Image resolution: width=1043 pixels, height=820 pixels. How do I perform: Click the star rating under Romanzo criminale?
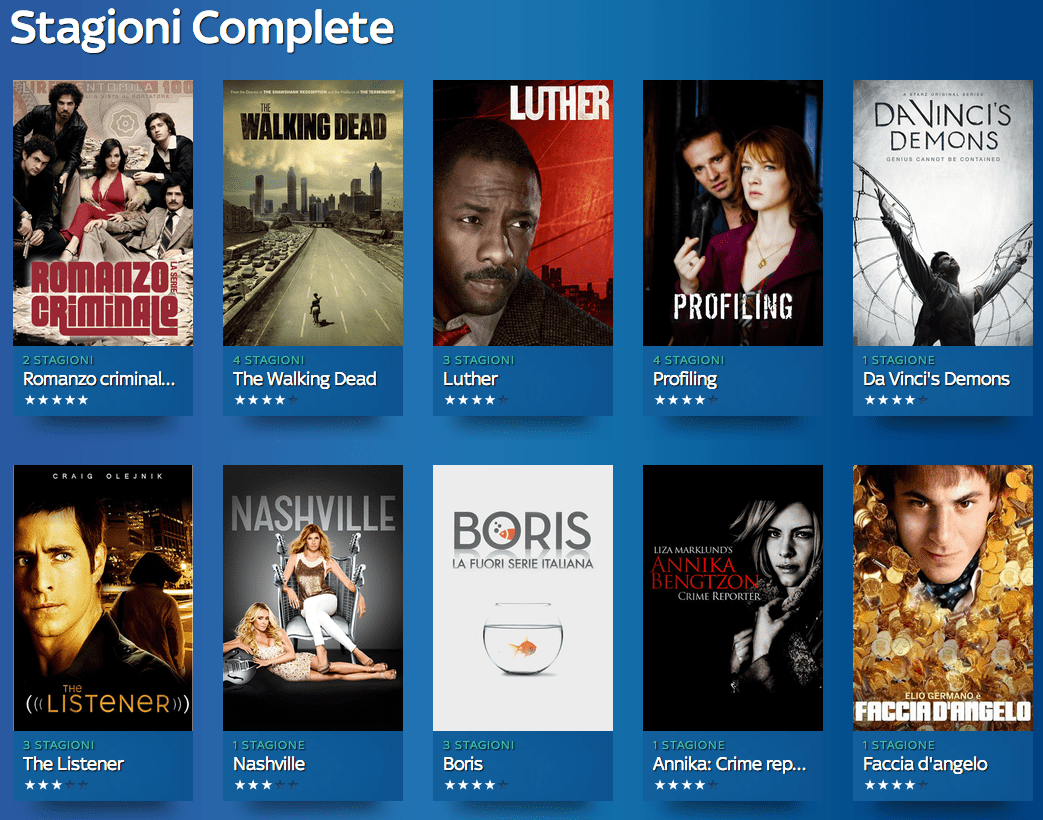tap(57, 400)
